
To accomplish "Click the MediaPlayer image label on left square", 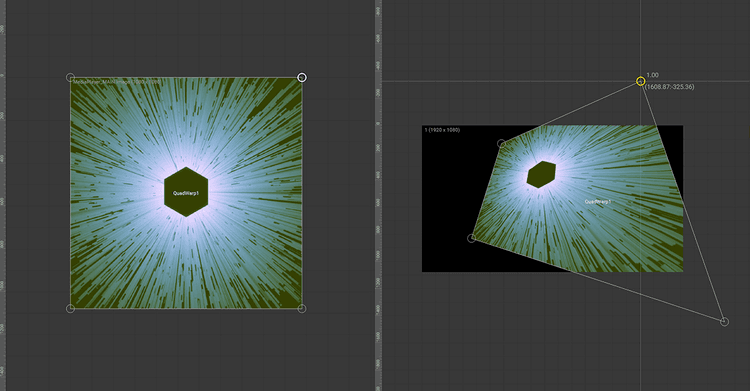I will tap(117, 82).
